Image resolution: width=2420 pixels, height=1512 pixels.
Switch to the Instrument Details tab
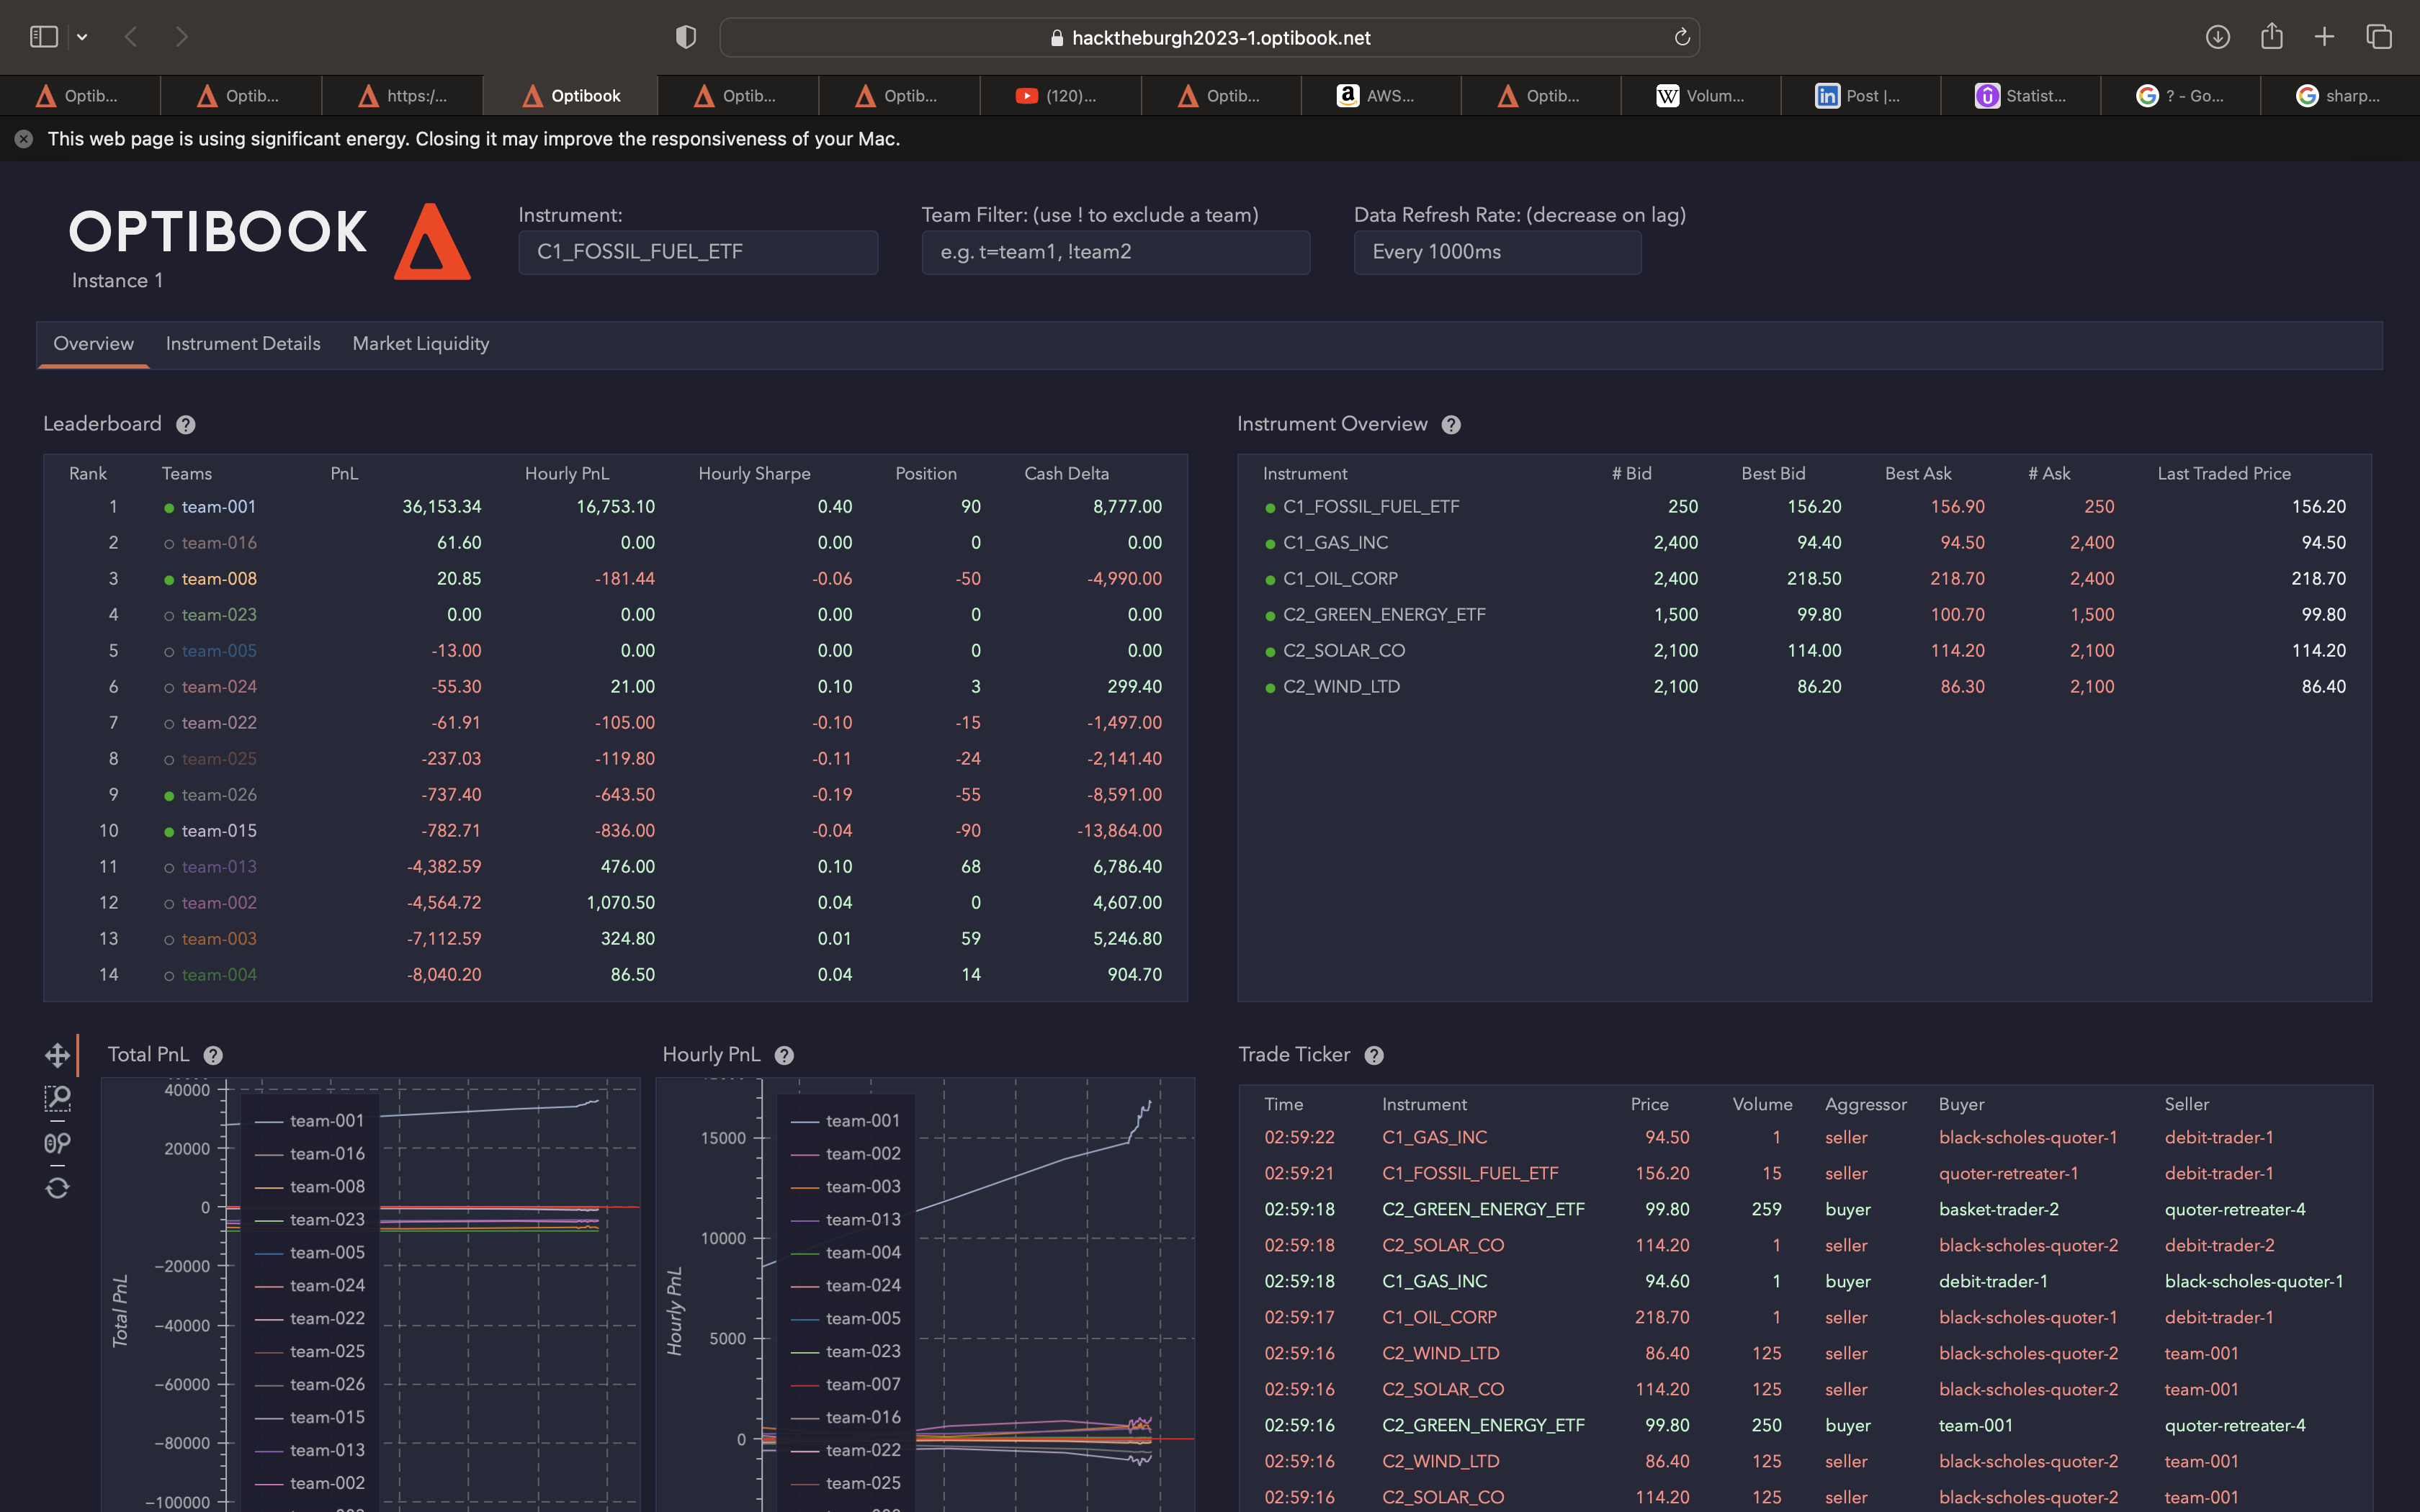(243, 344)
